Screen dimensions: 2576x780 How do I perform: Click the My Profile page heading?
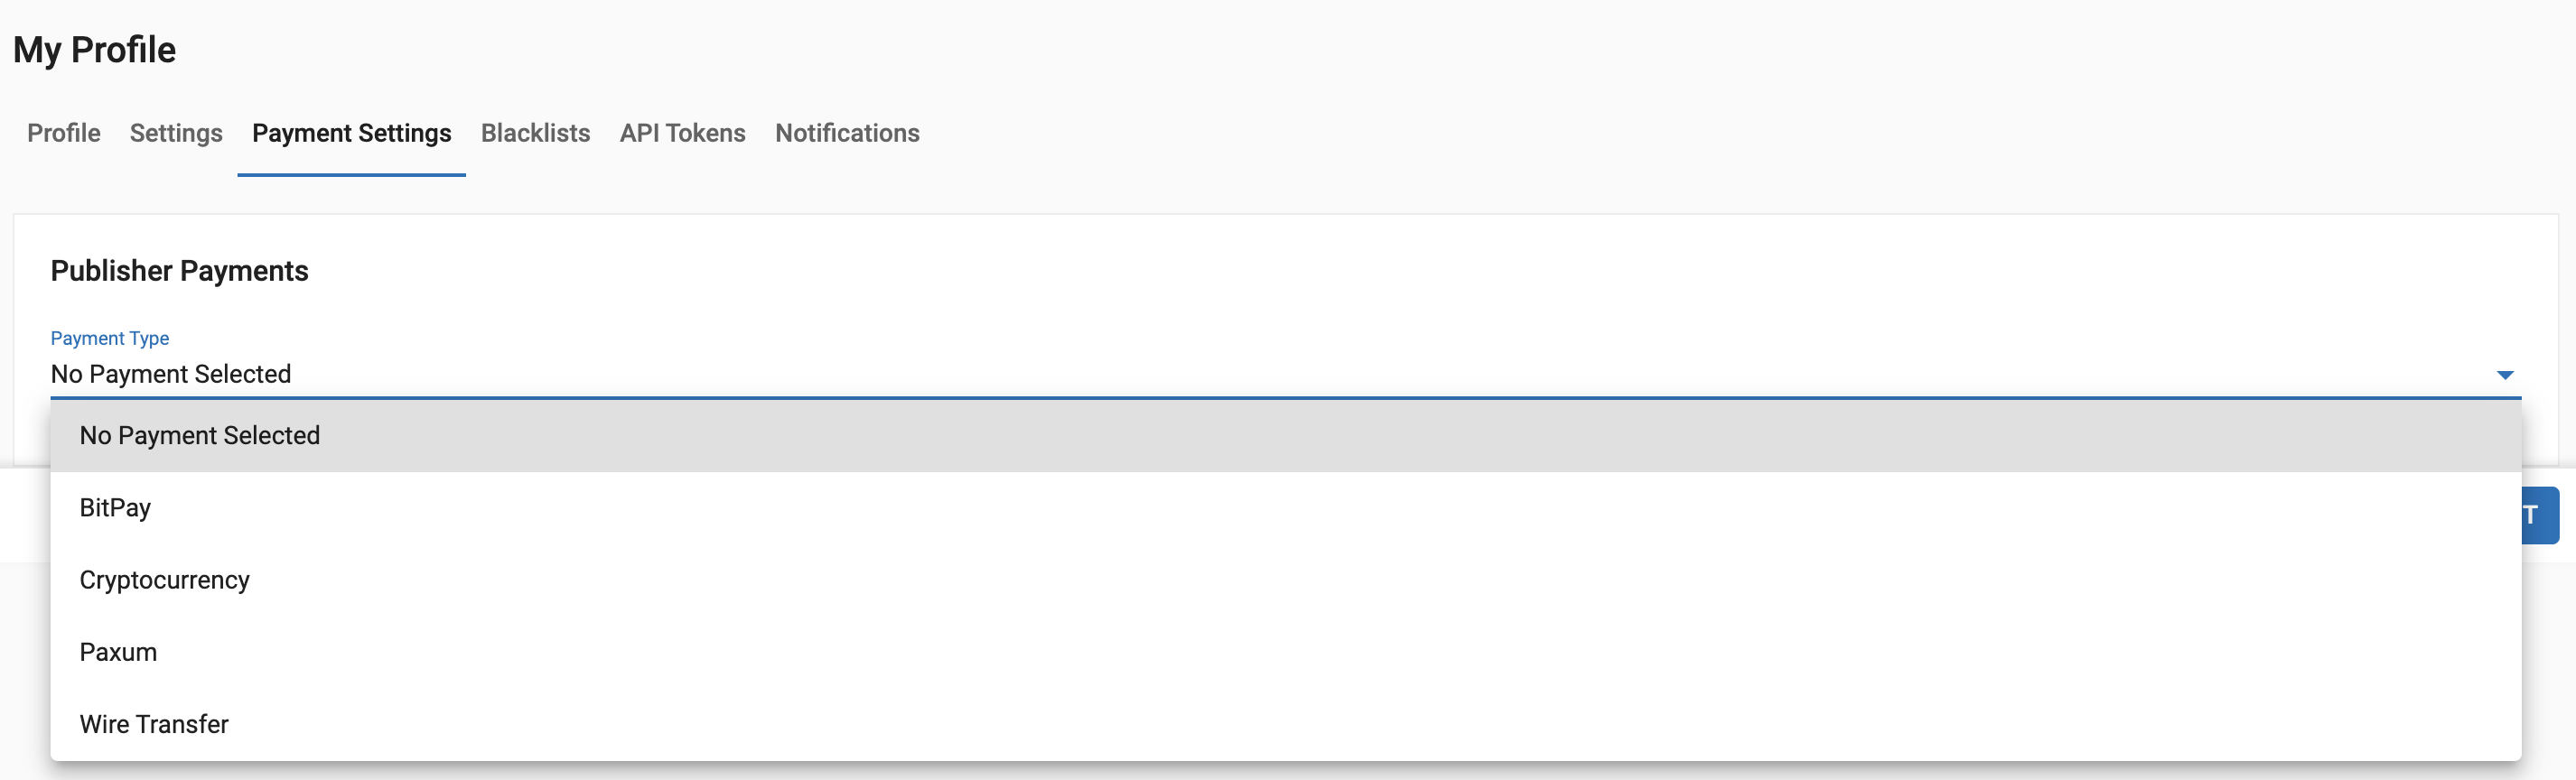click(x=94, y=50)
